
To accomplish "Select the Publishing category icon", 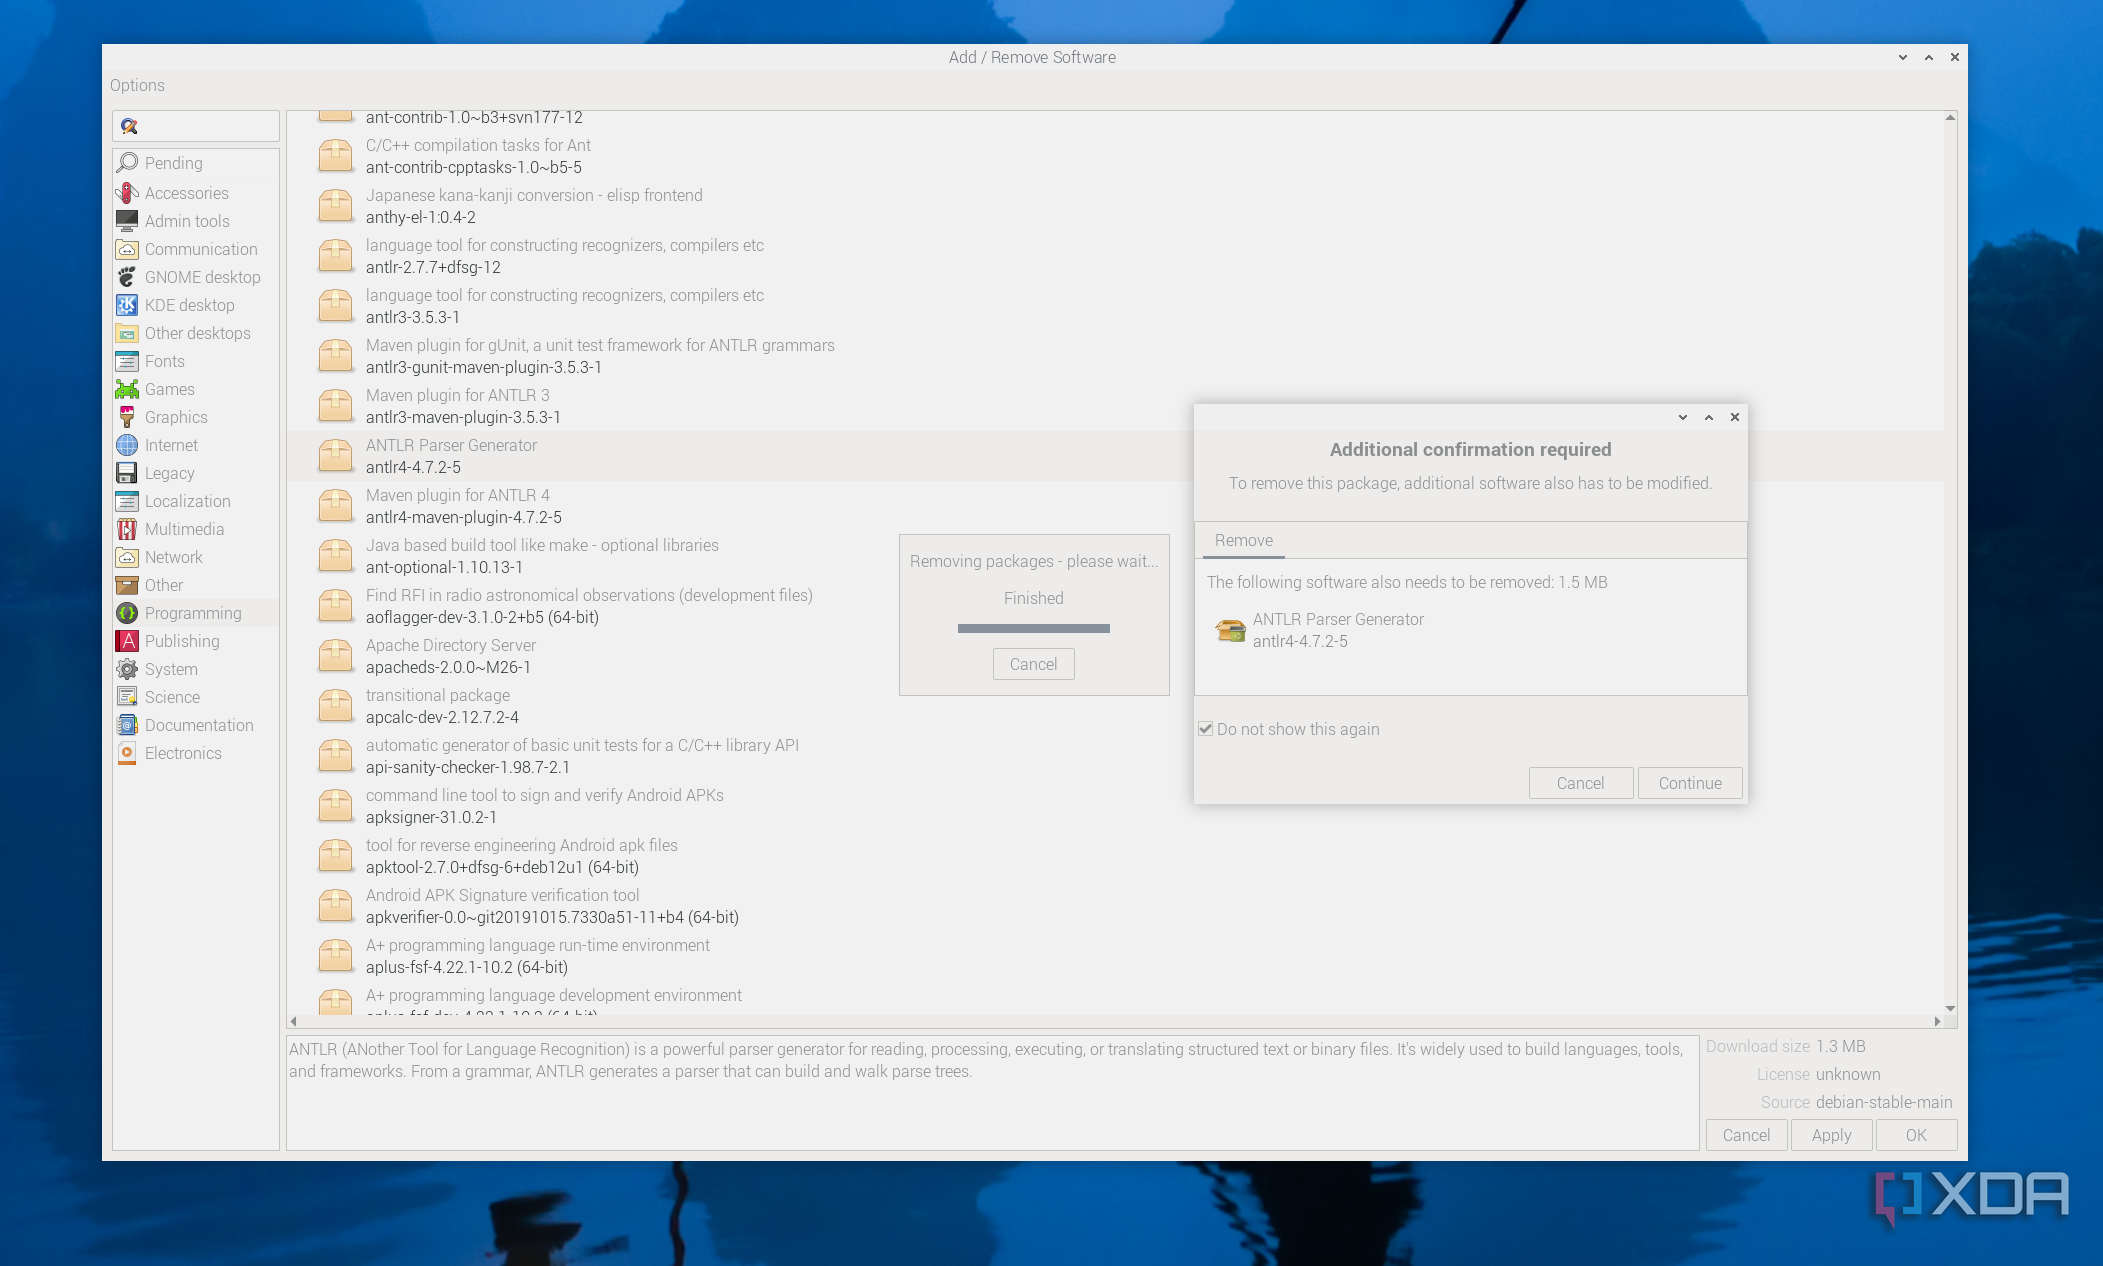I will coord(127,641).
